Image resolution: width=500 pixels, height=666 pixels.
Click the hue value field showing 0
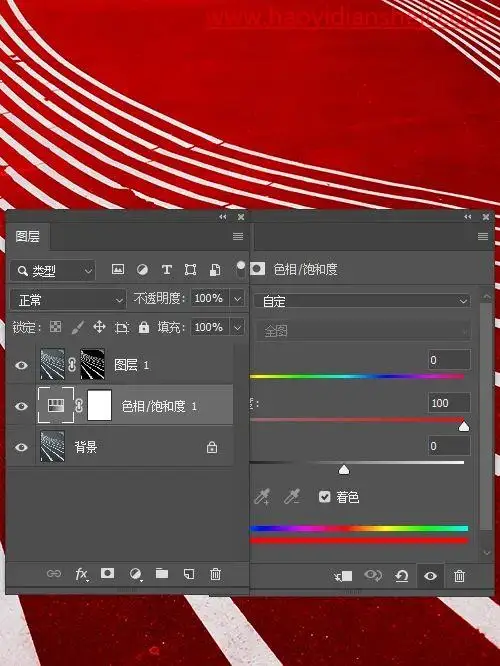pyautogui.click(x=449, y=360)
